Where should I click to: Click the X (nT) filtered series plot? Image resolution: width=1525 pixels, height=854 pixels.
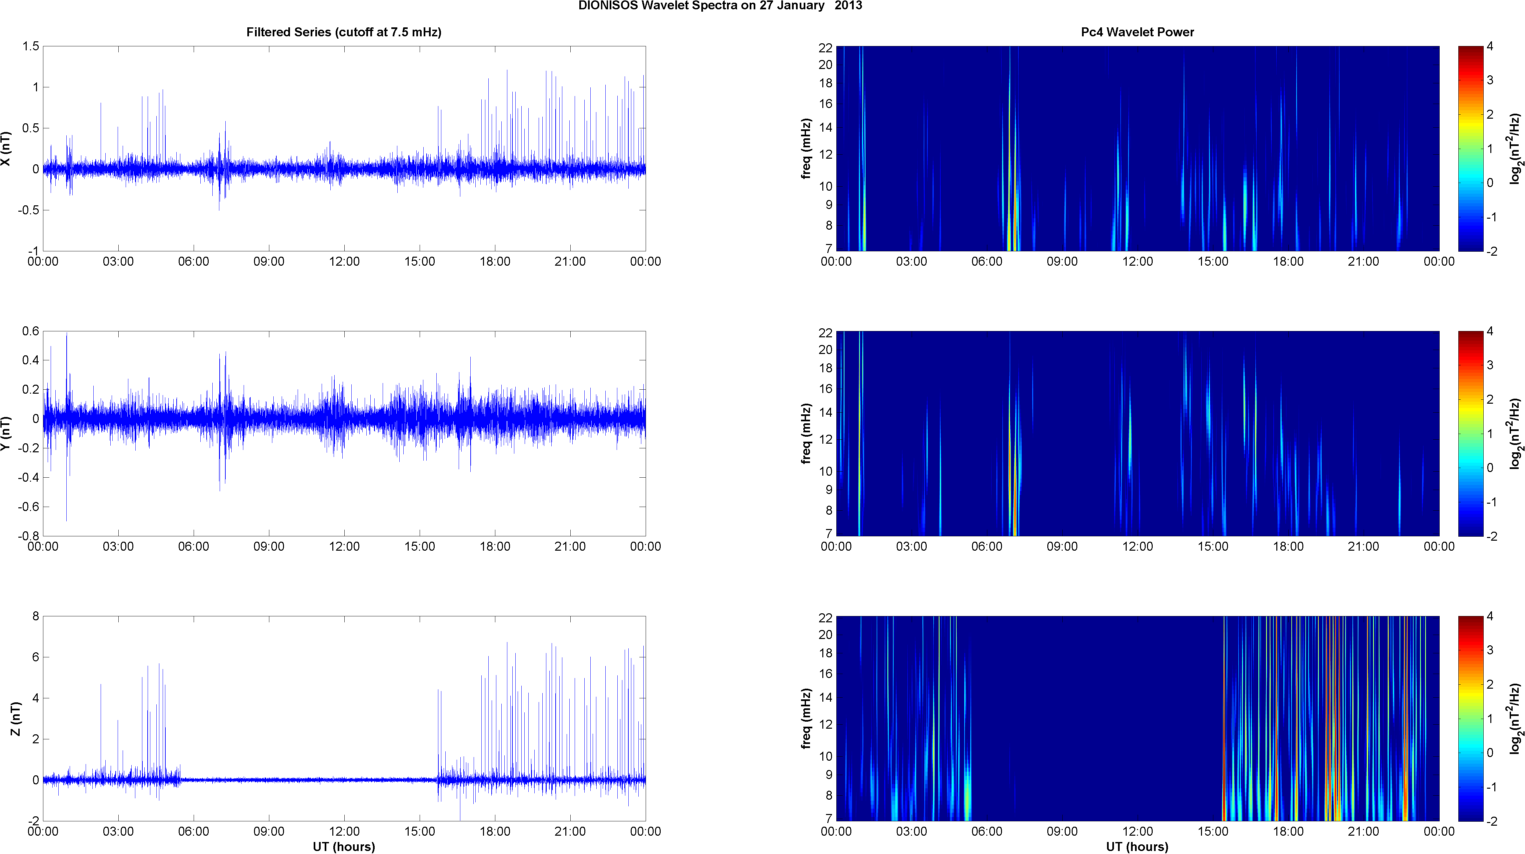pos(344,149)
